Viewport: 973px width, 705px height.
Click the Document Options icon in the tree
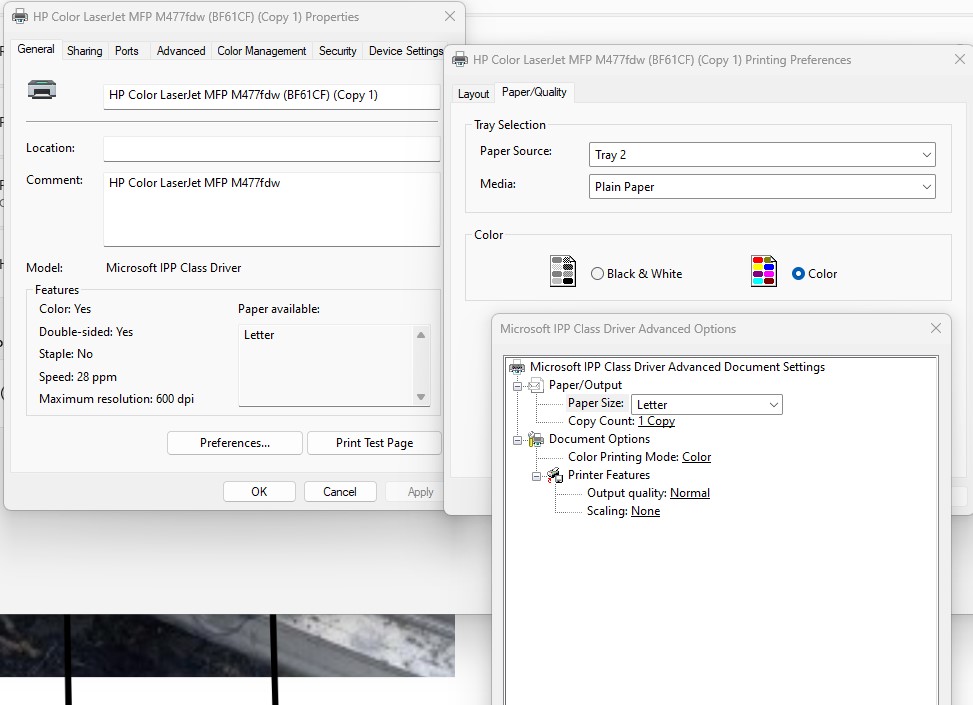[536, 438]
